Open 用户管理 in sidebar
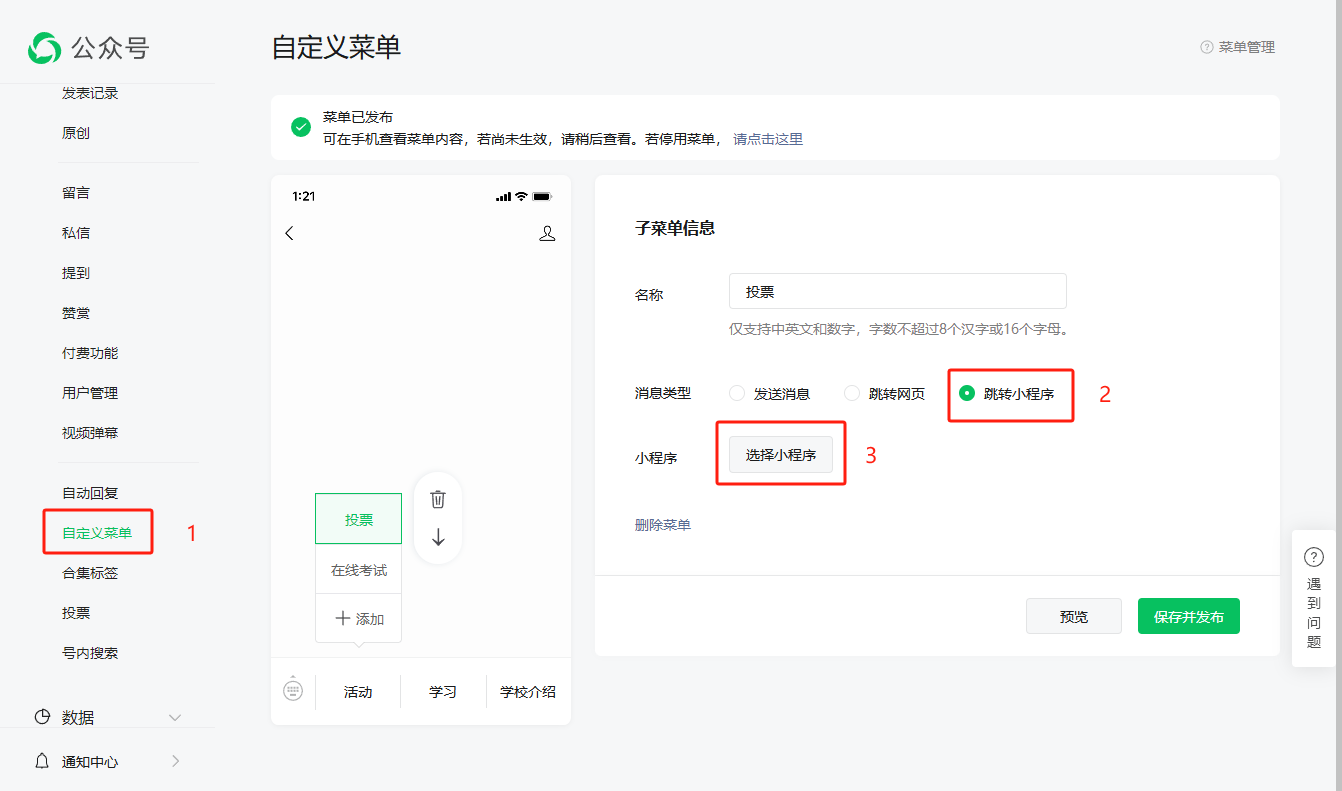1342x791 pixels. coord(90,393)
